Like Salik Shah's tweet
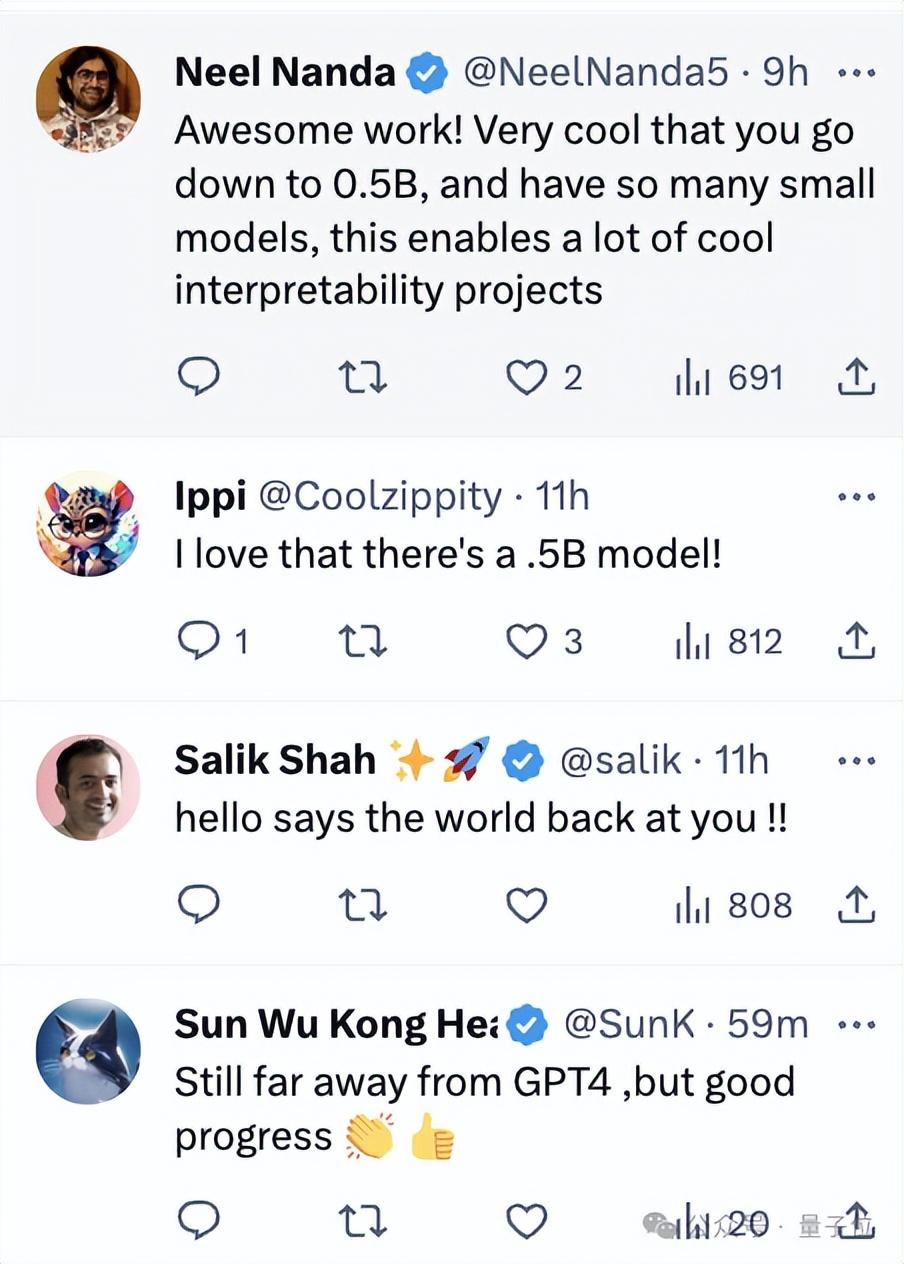Viewport: 904px width, 1264px height. pyautogui.click(x=526, y=906)
